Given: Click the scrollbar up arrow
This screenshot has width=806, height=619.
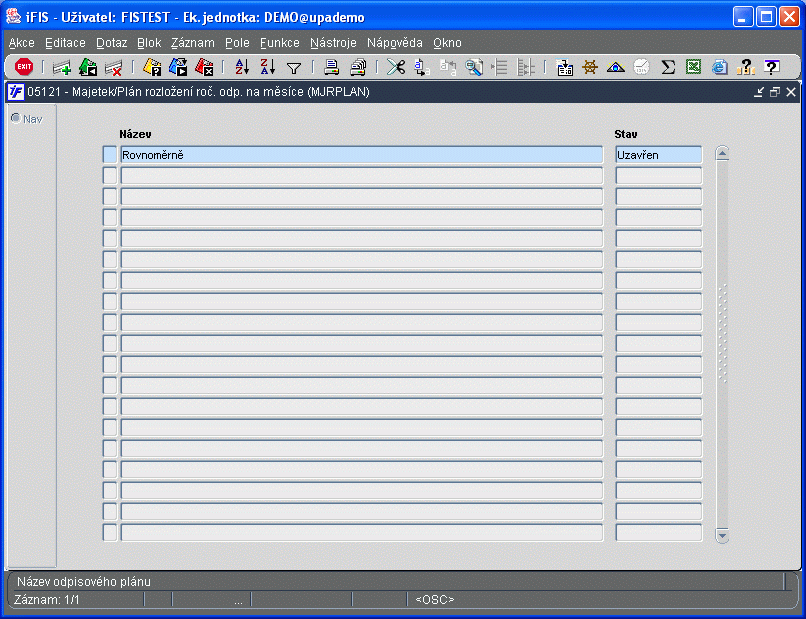Looking at the screenshot, I should pos(722,153).
